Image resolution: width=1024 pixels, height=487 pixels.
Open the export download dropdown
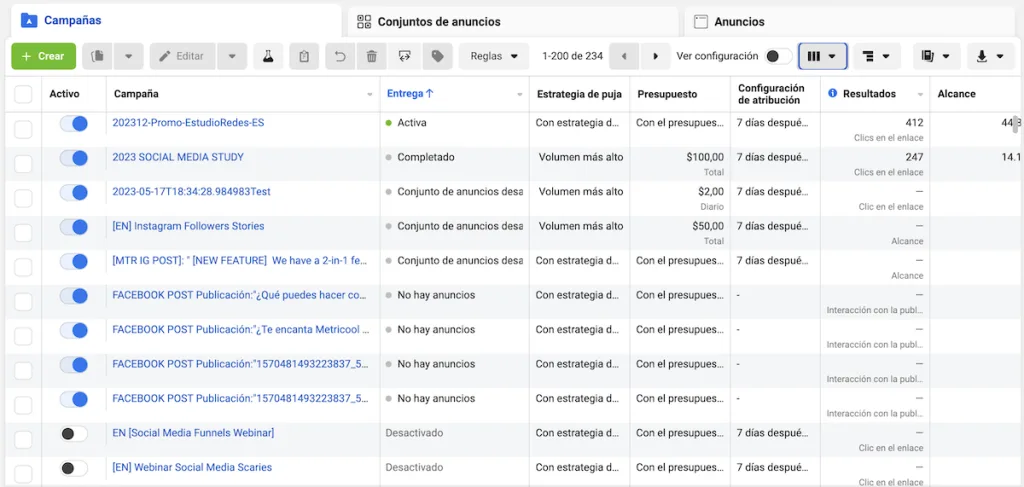pyautogui.click(x=991, y=56)
